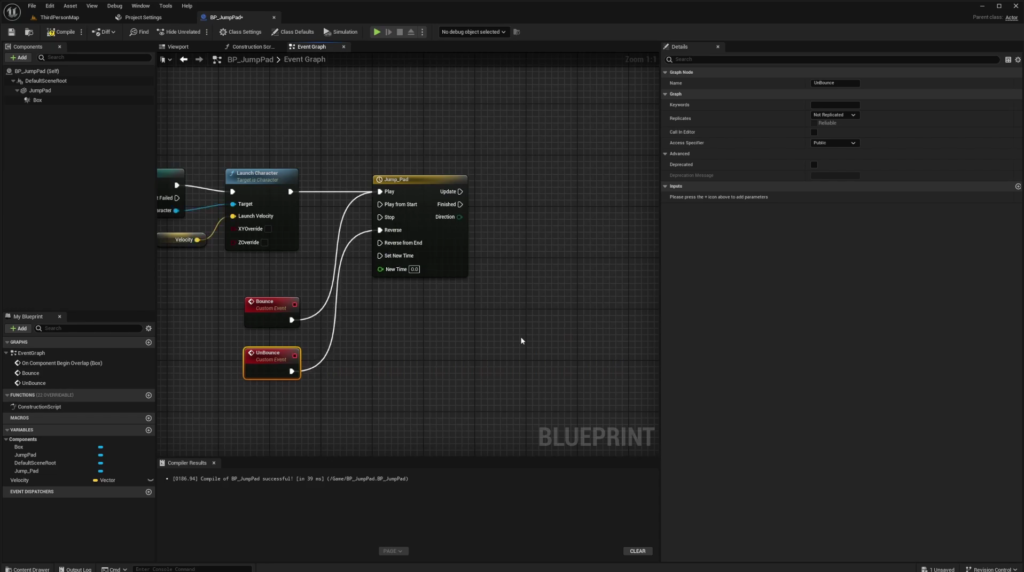The image size is (1024, 572).
Task: Add a new variable with the plus icon
Action: [x=148, y=430]
